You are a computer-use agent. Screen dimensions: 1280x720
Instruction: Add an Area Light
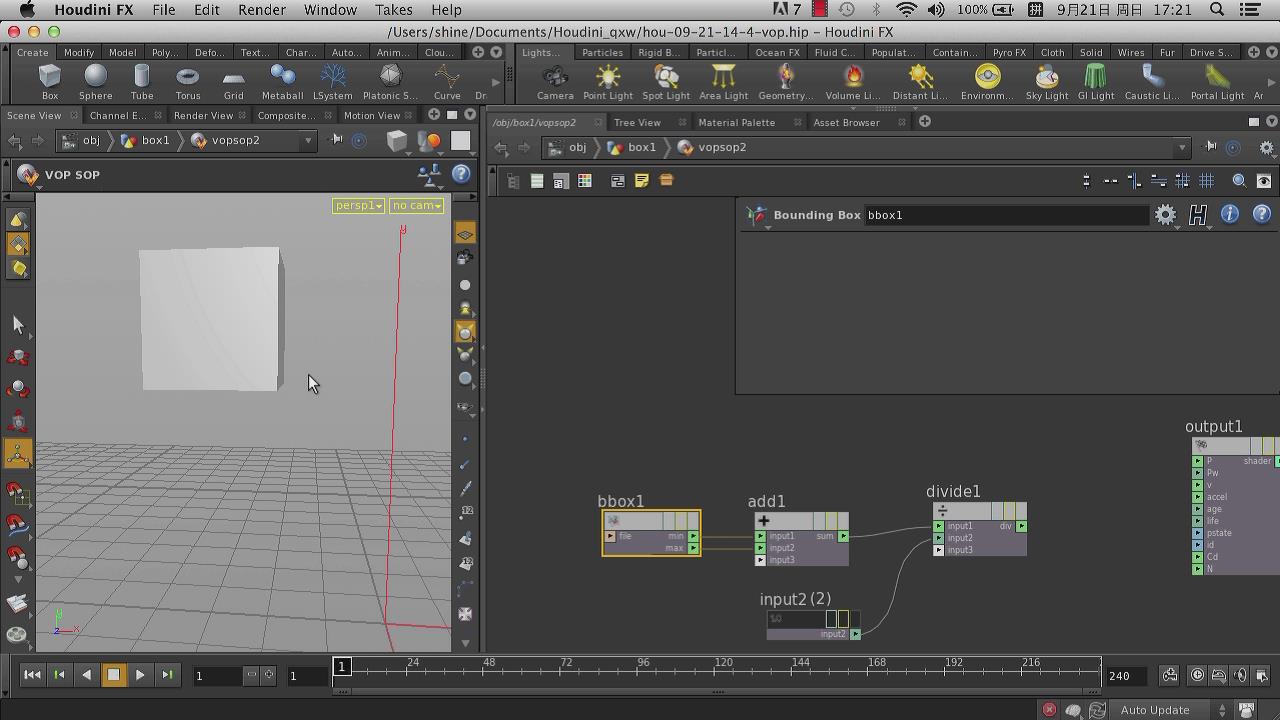pos(724,82)
